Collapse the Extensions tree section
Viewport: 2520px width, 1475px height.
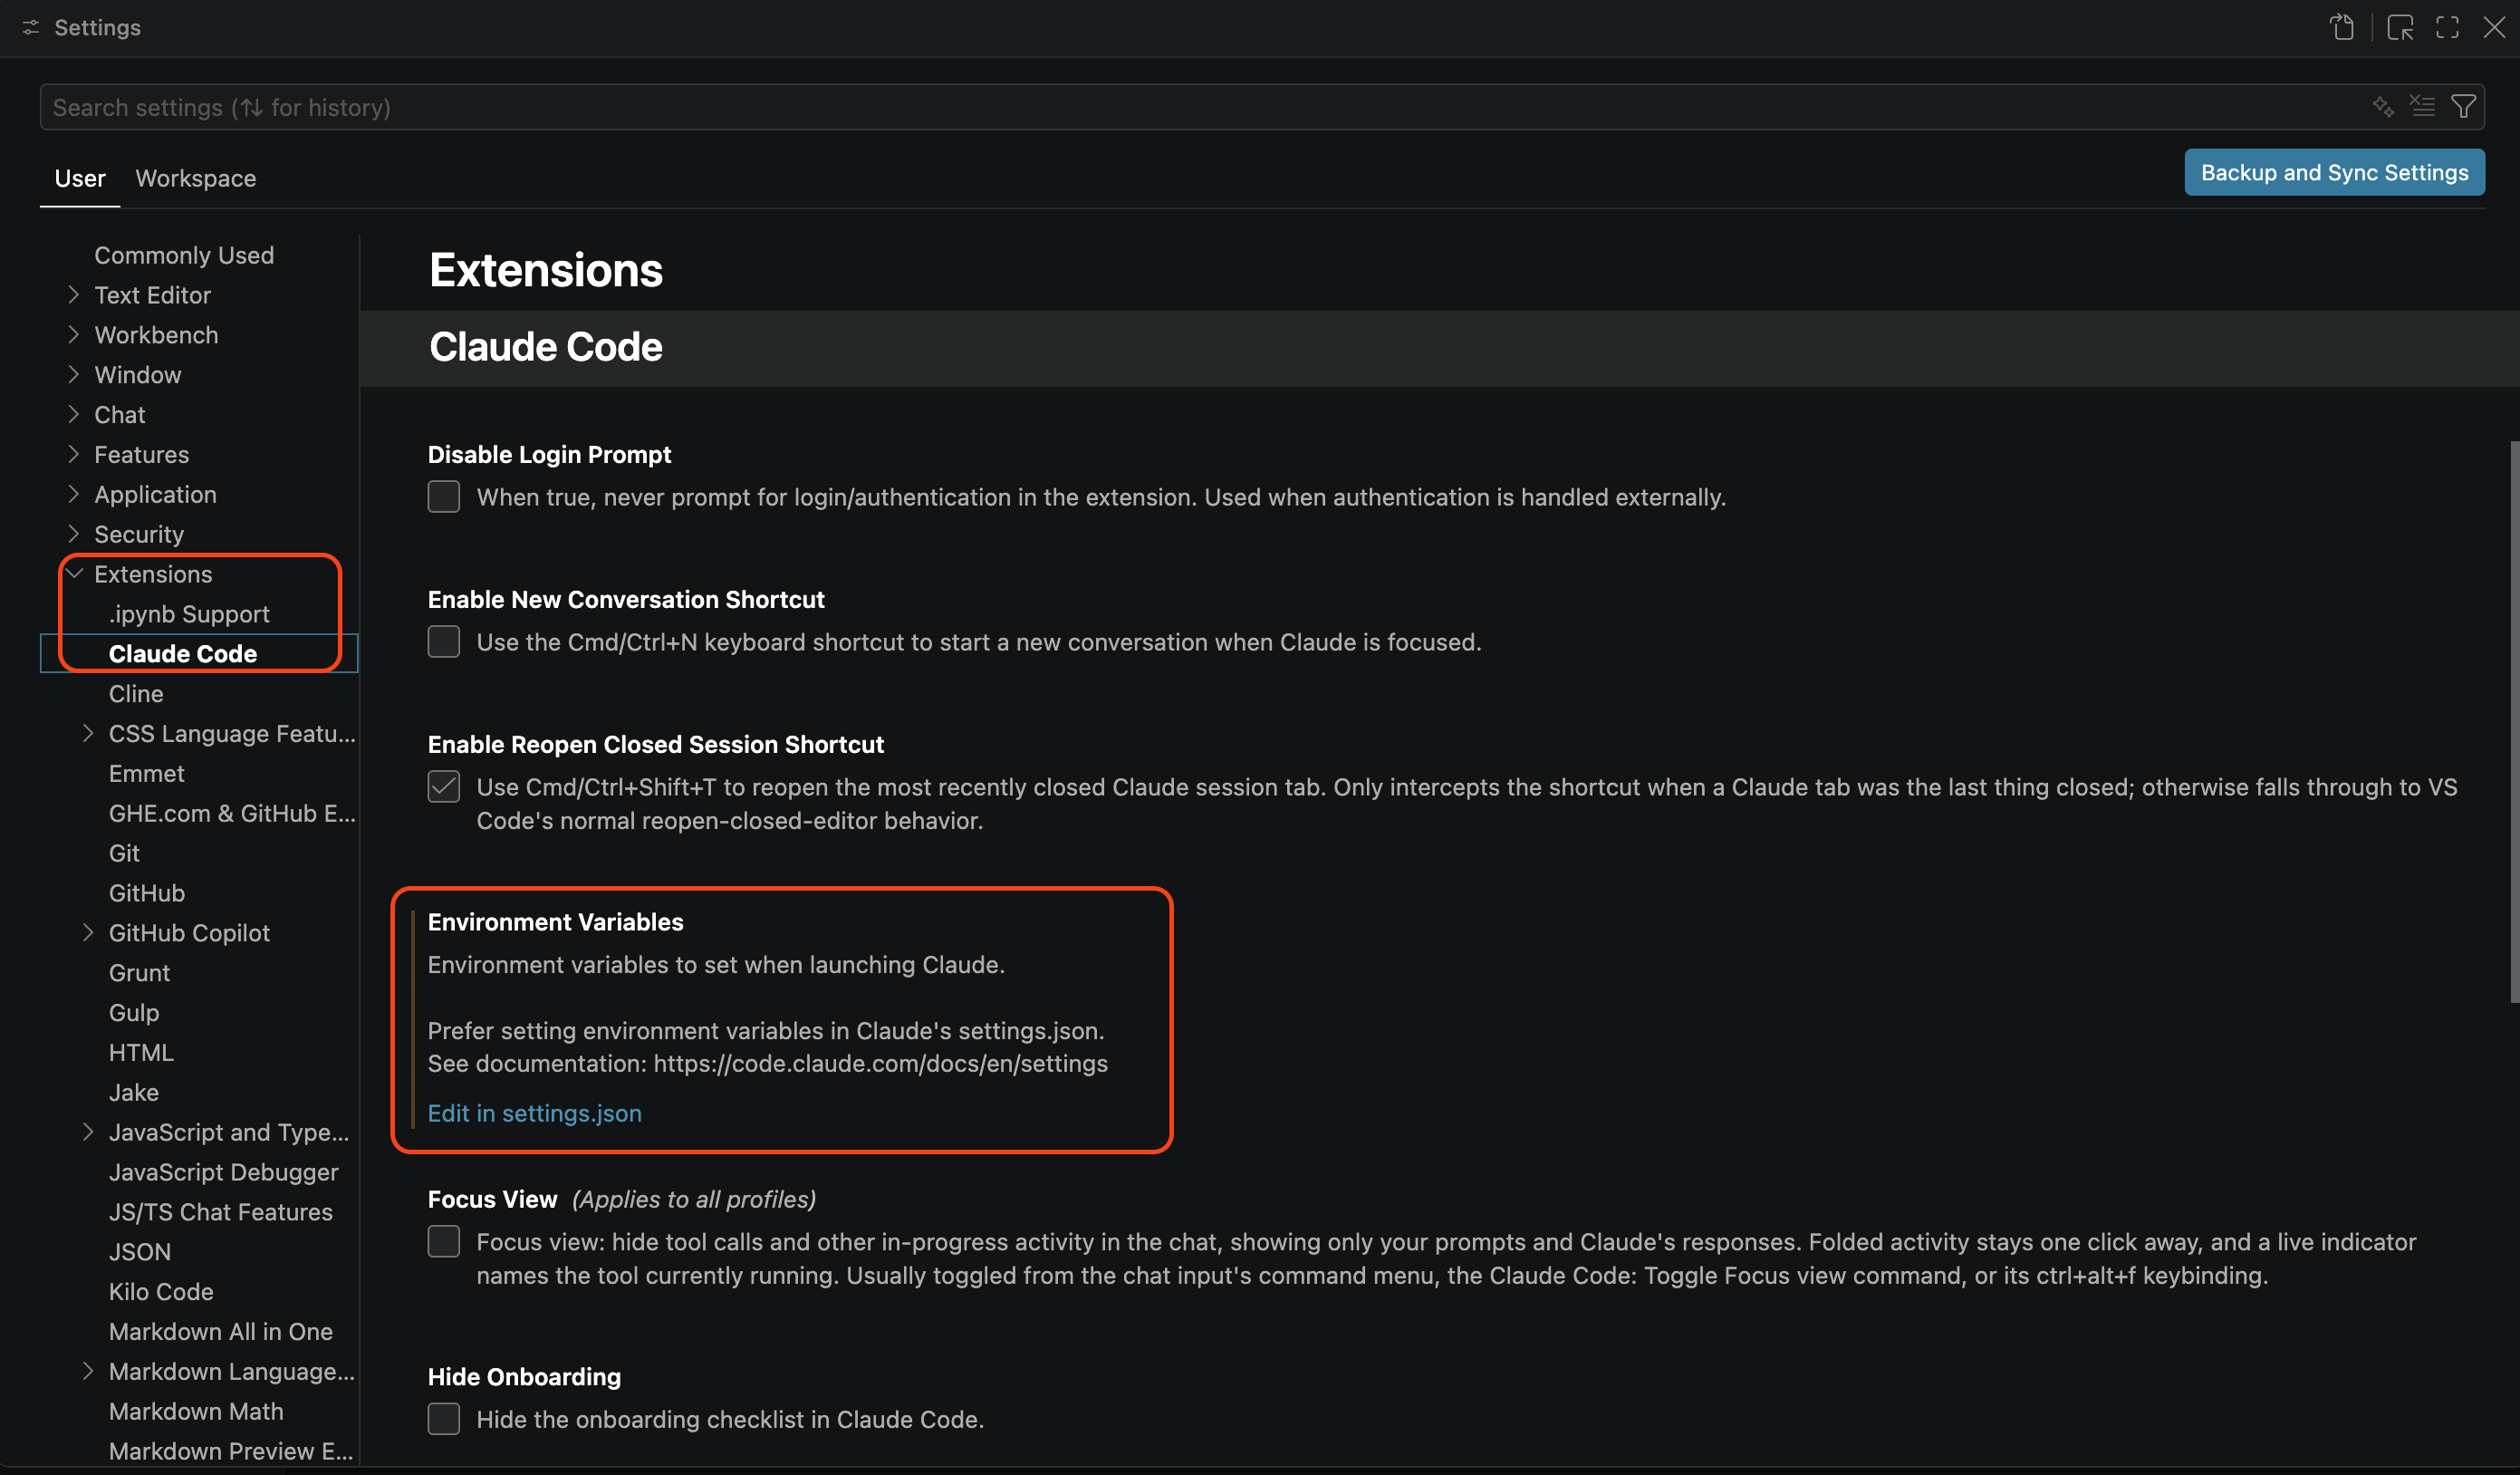74,573
